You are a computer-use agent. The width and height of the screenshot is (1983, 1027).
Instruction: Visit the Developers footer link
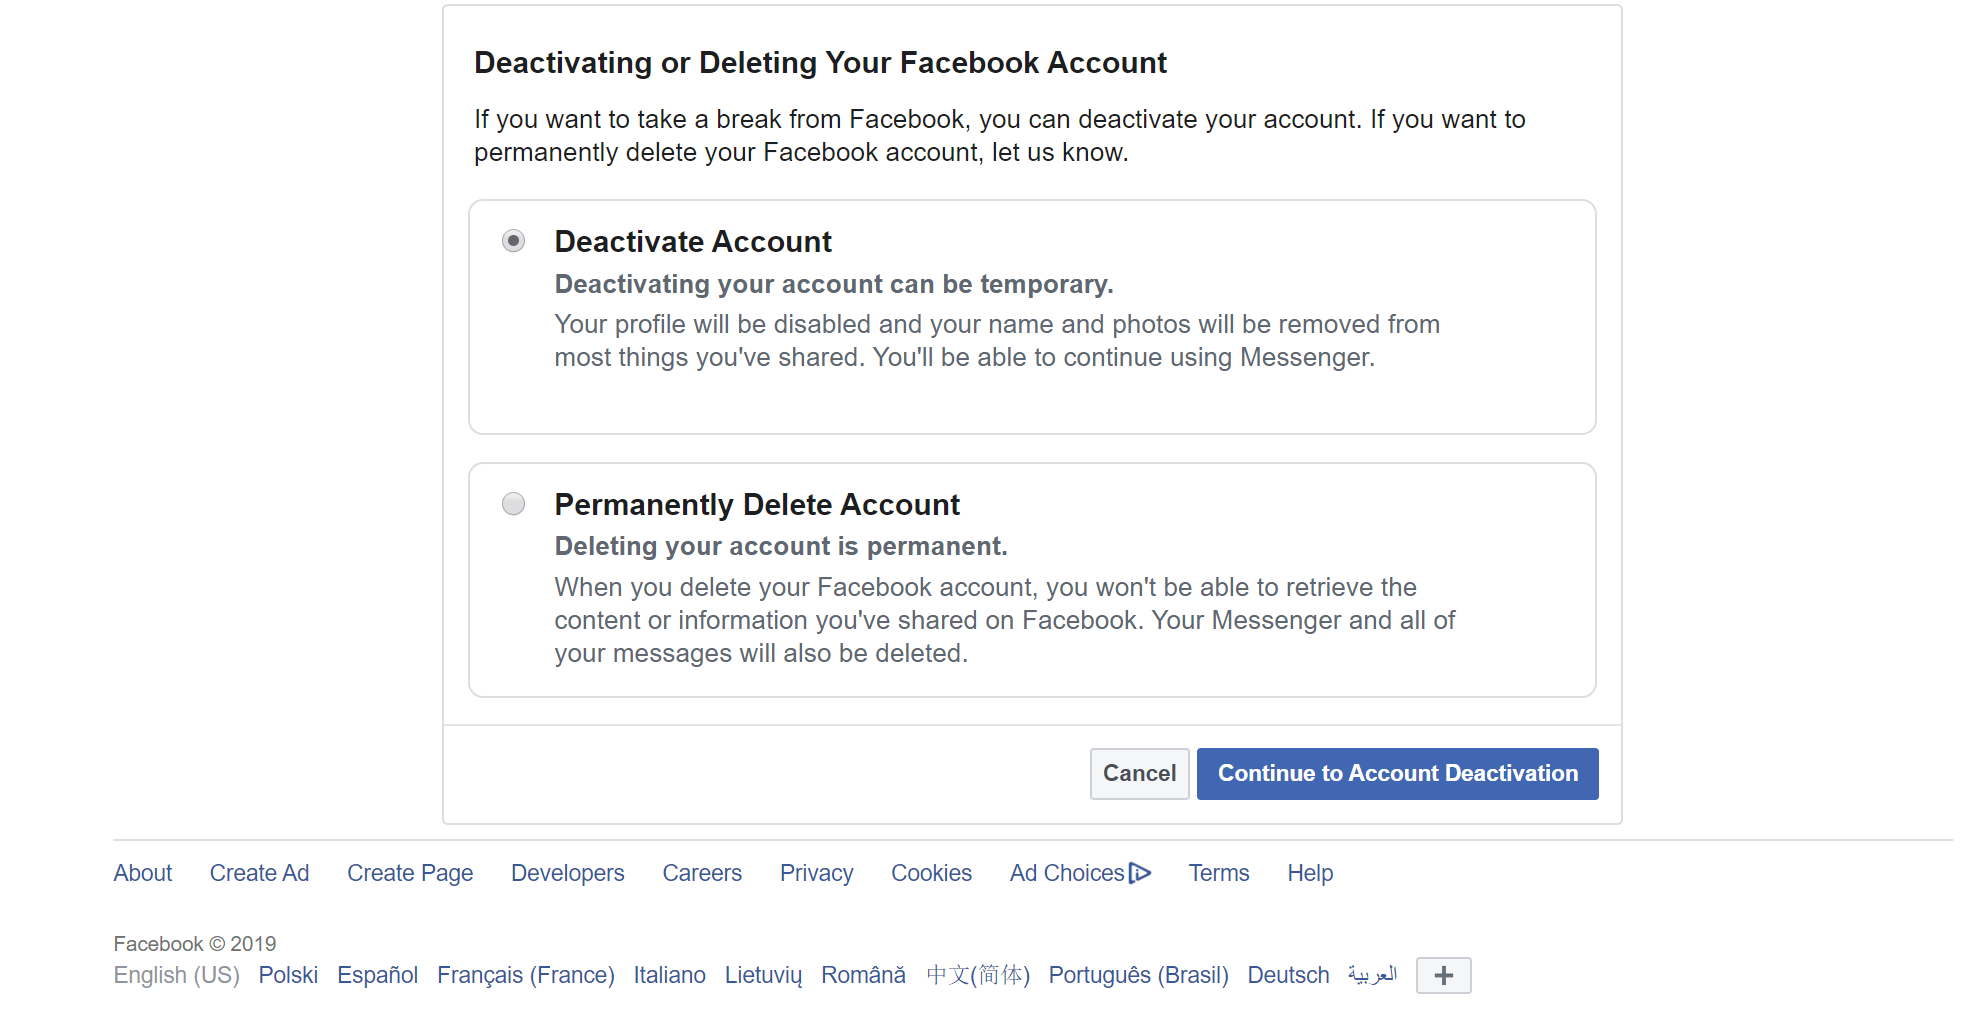click(x=567, y=873)
